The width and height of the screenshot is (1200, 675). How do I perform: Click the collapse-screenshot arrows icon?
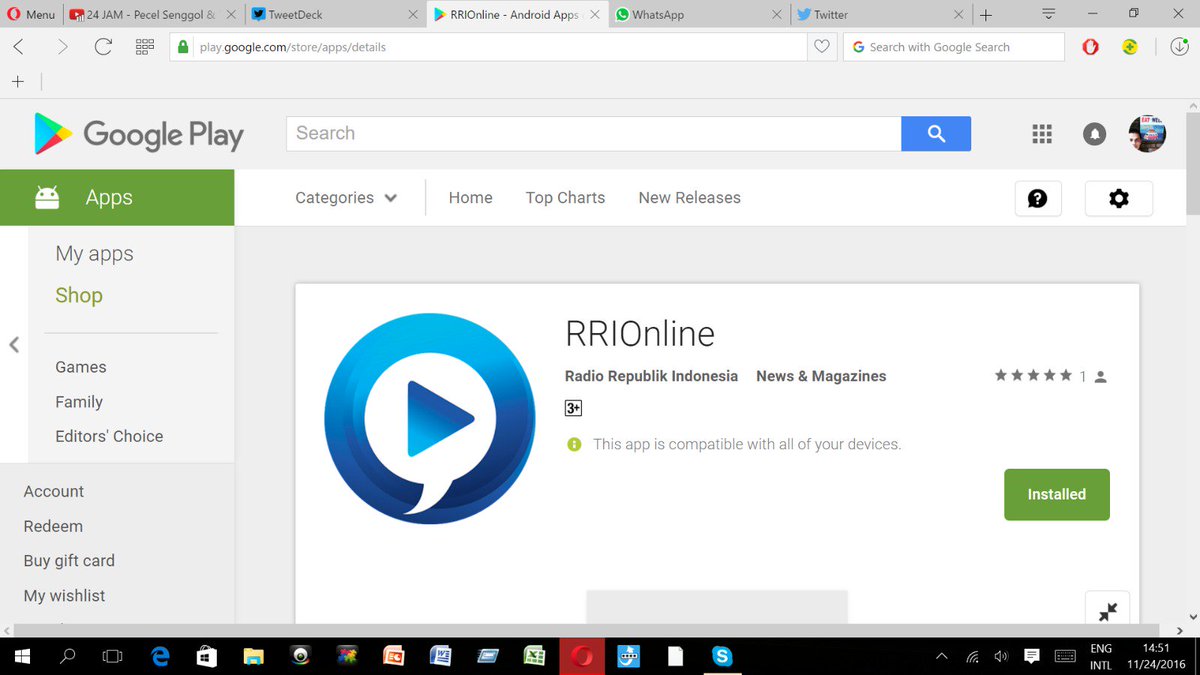(1107, 611)
